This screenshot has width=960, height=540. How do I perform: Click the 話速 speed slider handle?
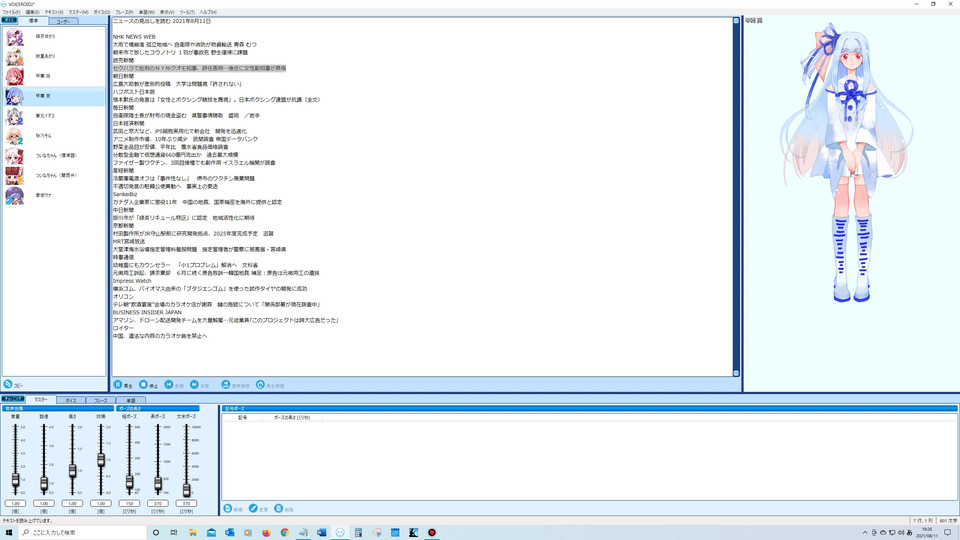(x=44, y=484)
